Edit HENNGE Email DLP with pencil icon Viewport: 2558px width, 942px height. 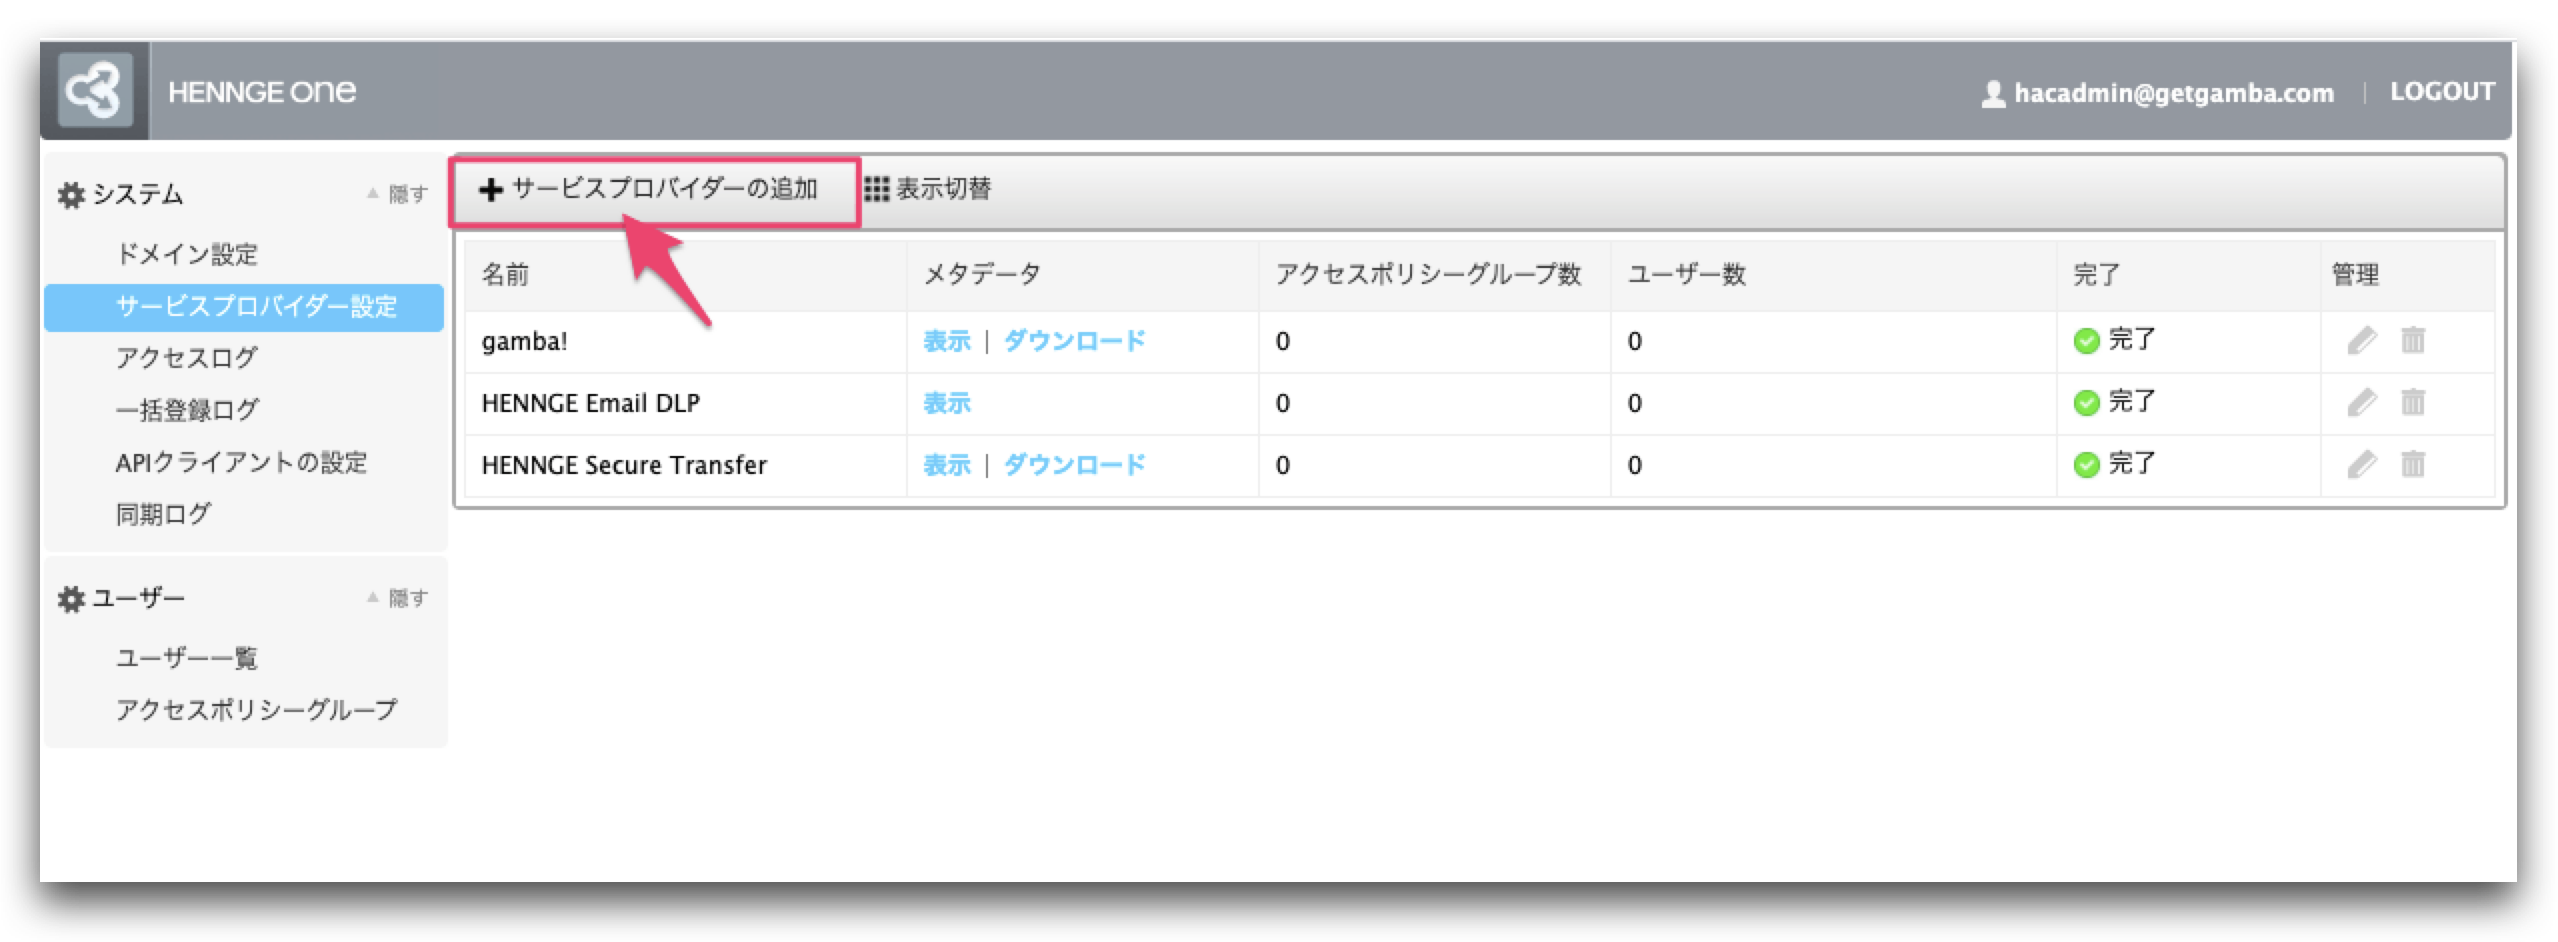[2362, 403]
